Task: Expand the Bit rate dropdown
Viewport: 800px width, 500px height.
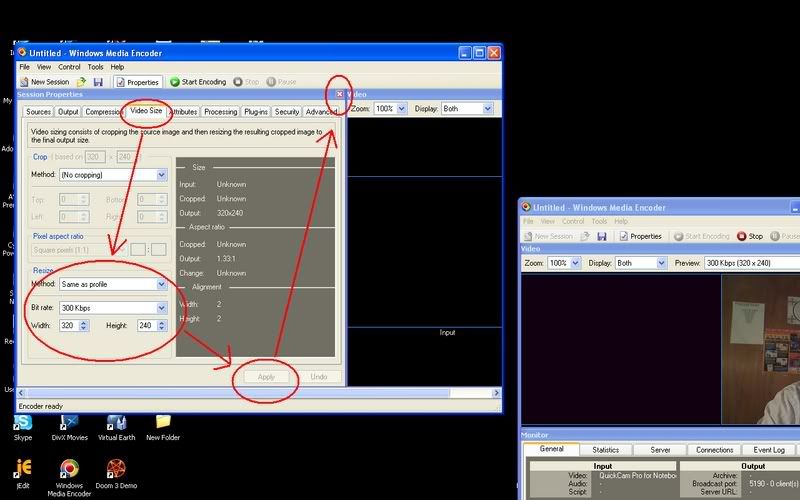Action: coord(162,308)
